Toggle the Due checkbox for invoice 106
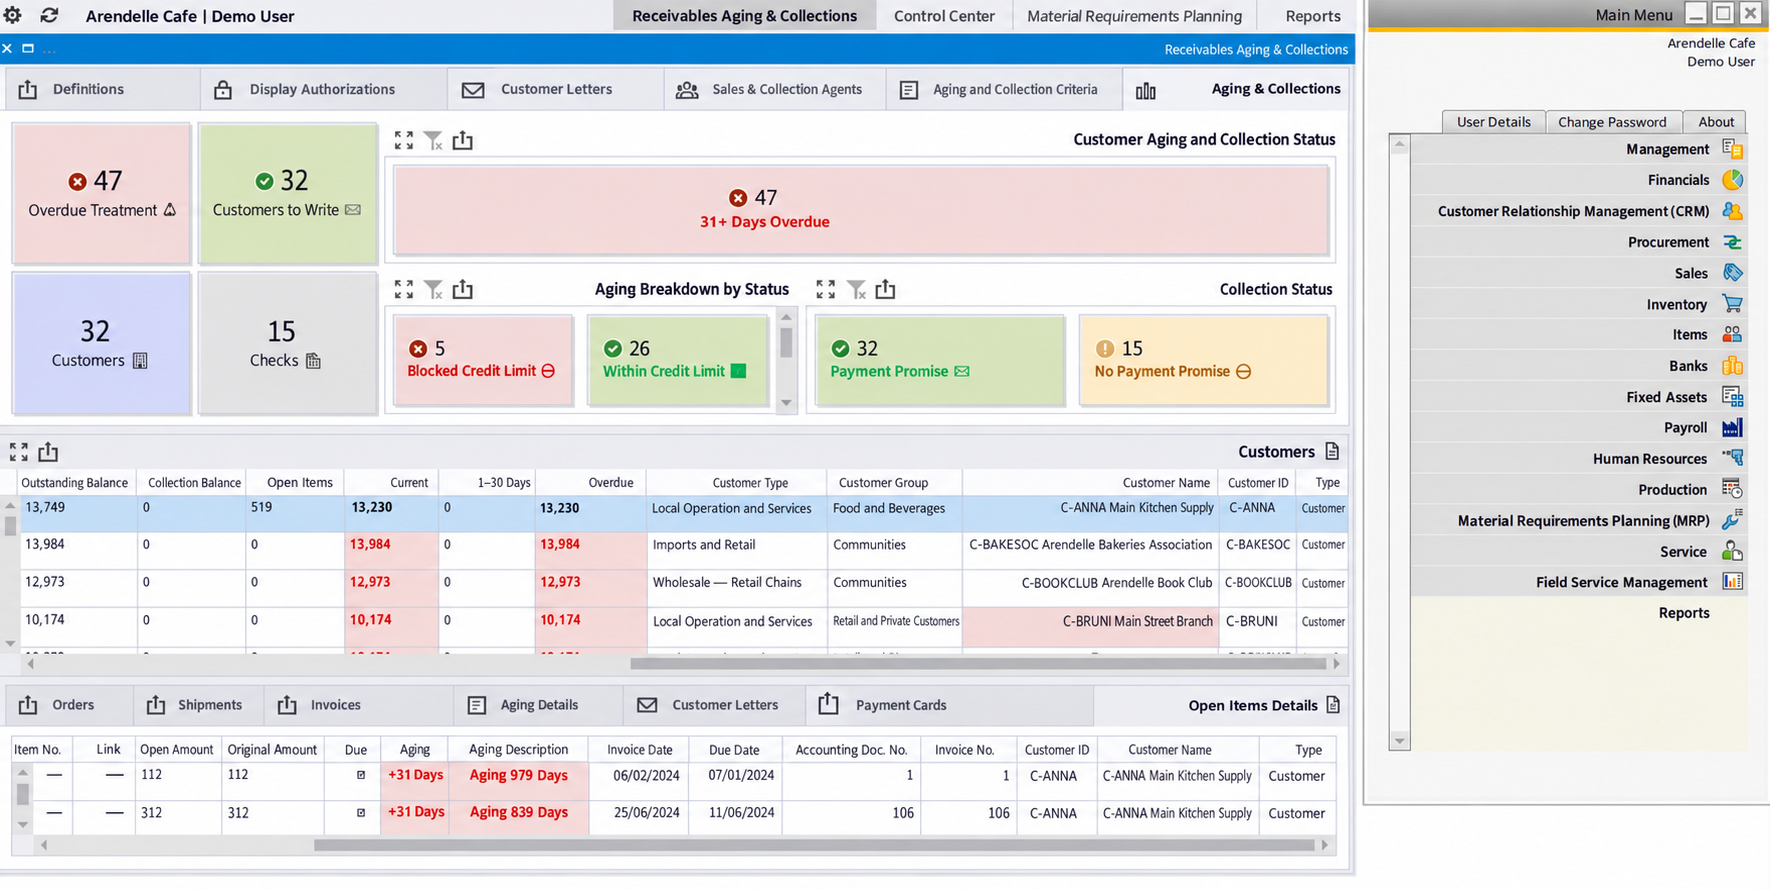The image size is (1770, 889). pyautogui.click(x=361, y=813)
